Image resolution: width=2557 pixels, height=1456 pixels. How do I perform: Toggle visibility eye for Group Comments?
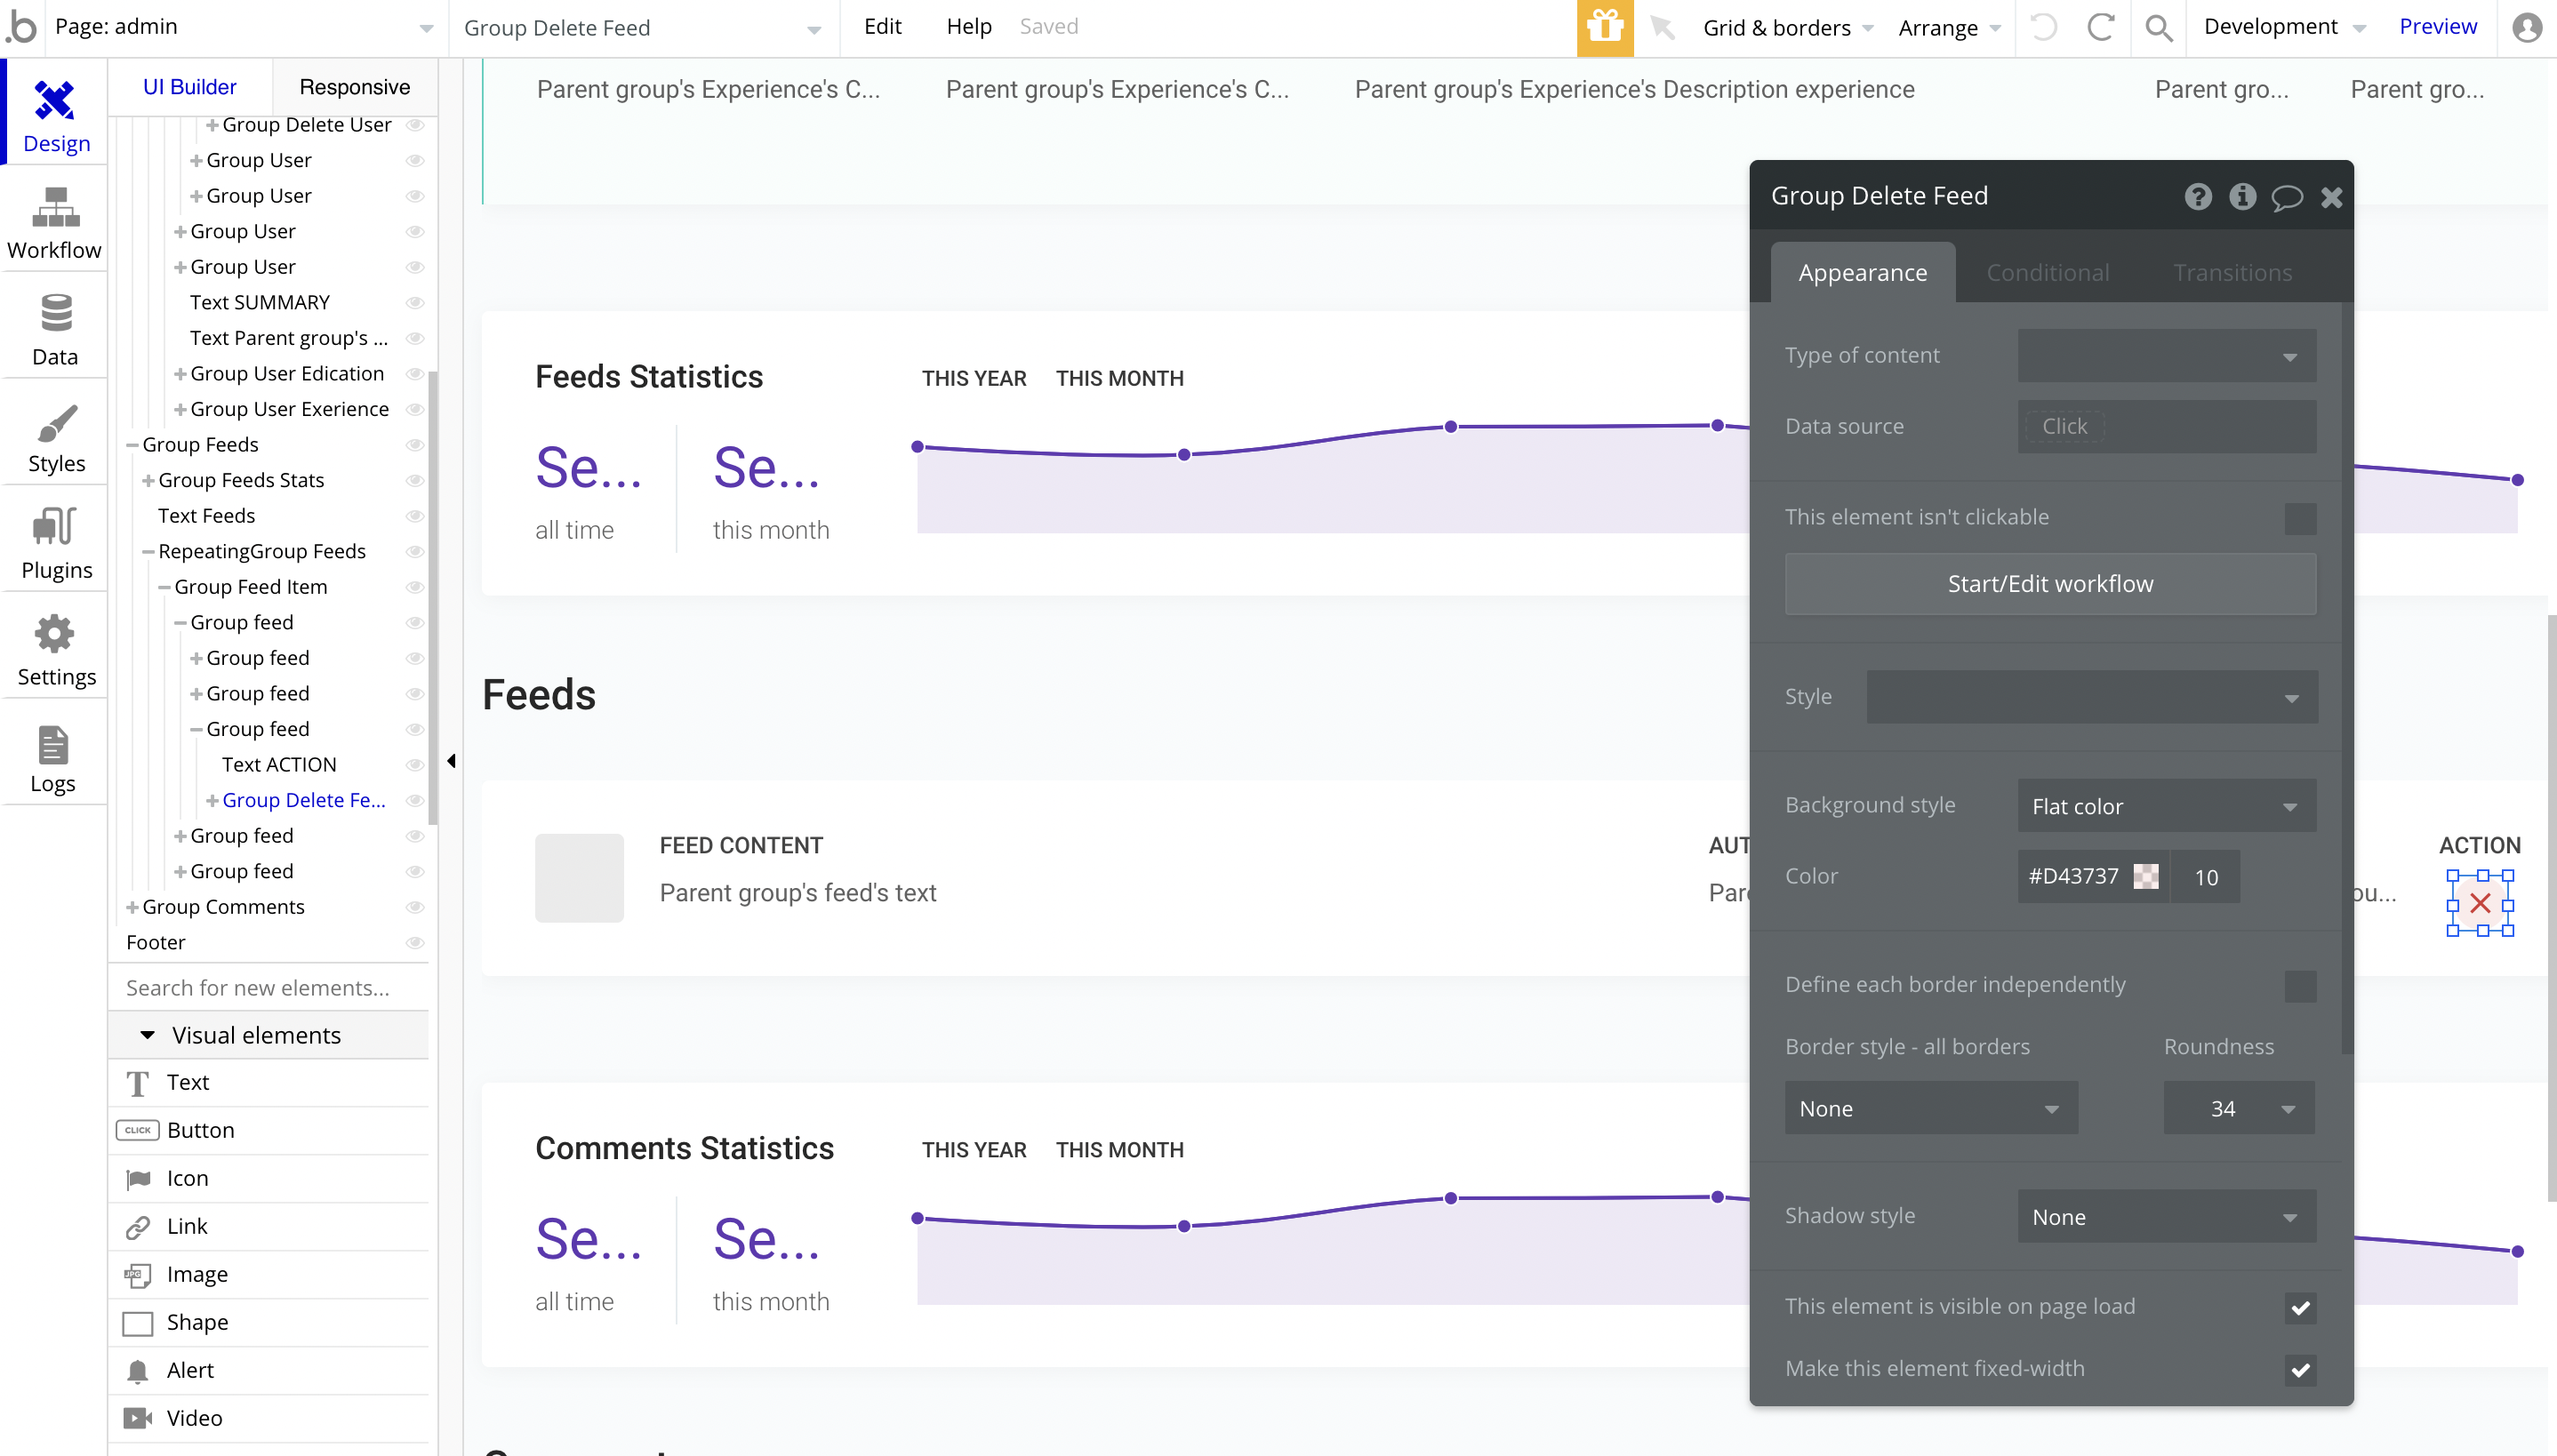point(415,907)
